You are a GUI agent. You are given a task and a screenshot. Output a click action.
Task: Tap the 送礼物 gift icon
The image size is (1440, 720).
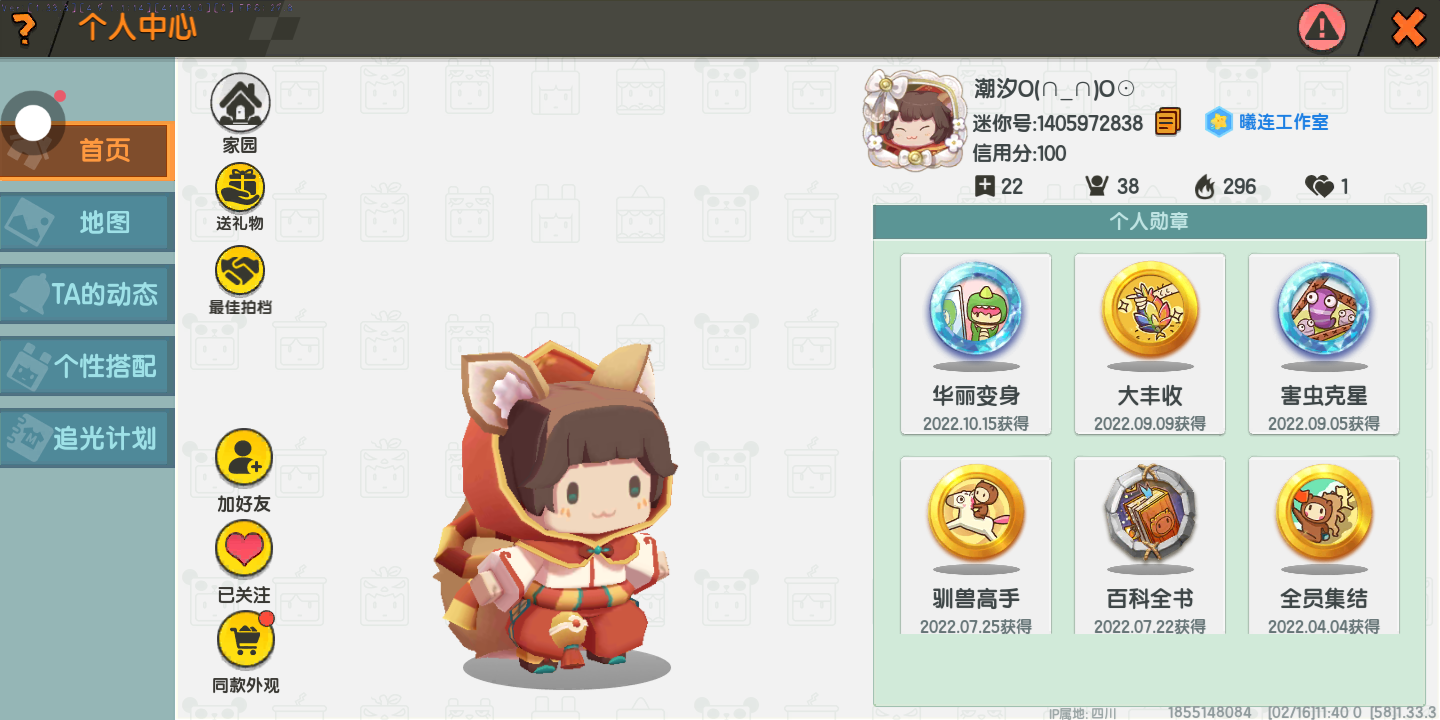coord(240,187)
